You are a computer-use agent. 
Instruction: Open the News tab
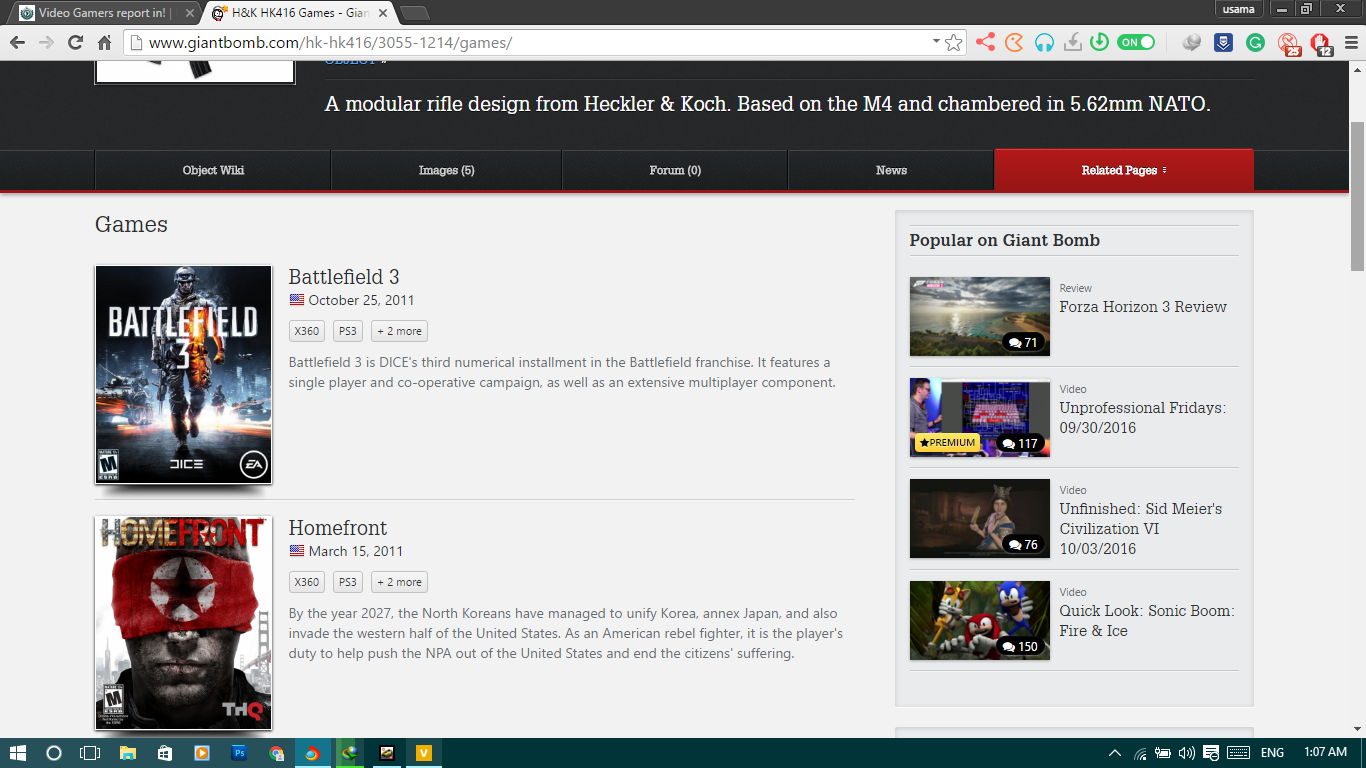(x=891, y=170)
